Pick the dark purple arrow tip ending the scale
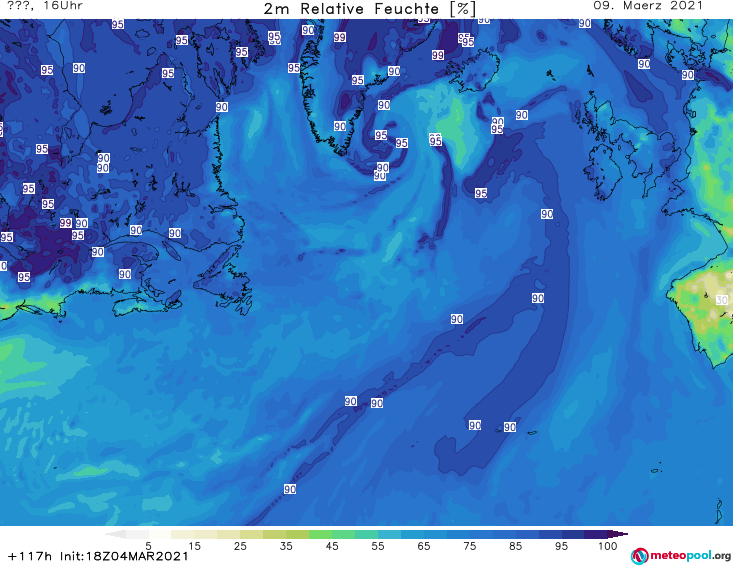 (x=618, y=534)
